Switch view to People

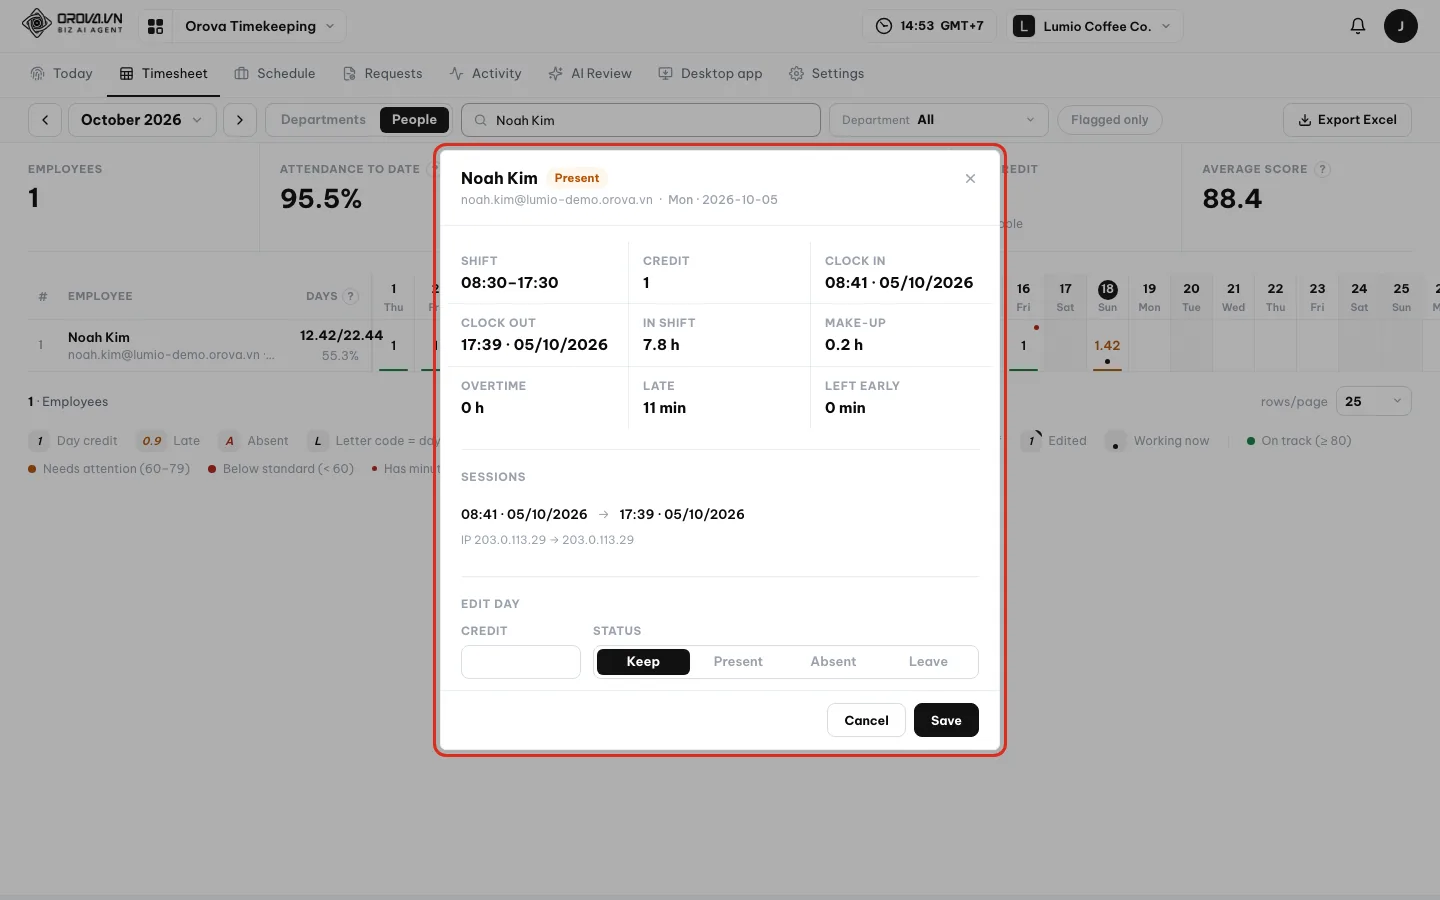pyautogui.click(x=414, y=120)
